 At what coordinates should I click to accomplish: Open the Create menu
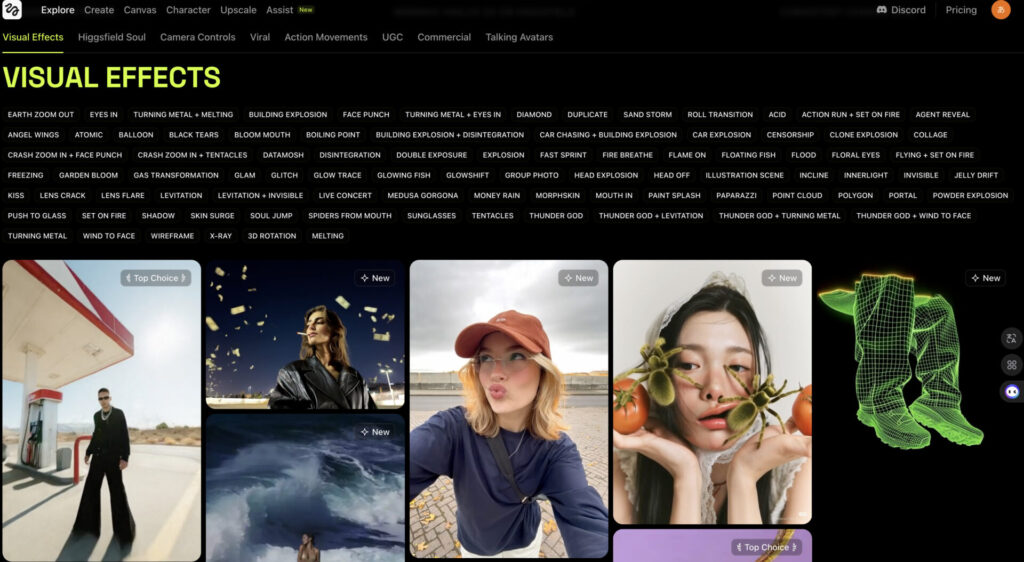(99, 10)
